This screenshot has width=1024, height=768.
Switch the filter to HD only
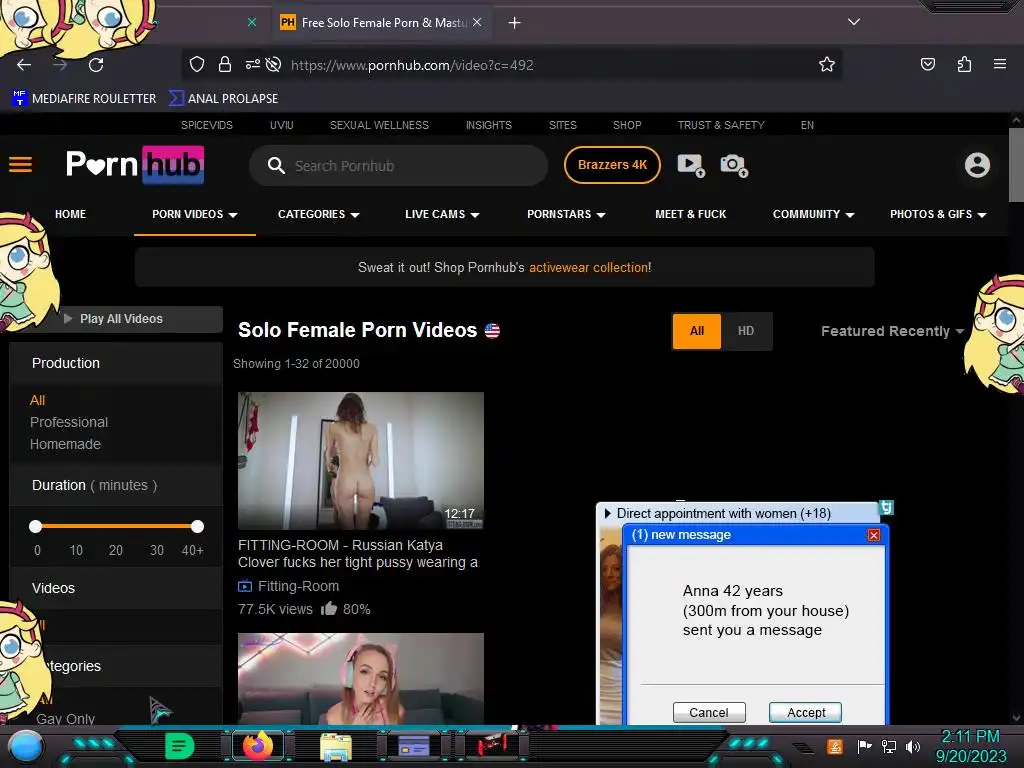pos(746,331)
